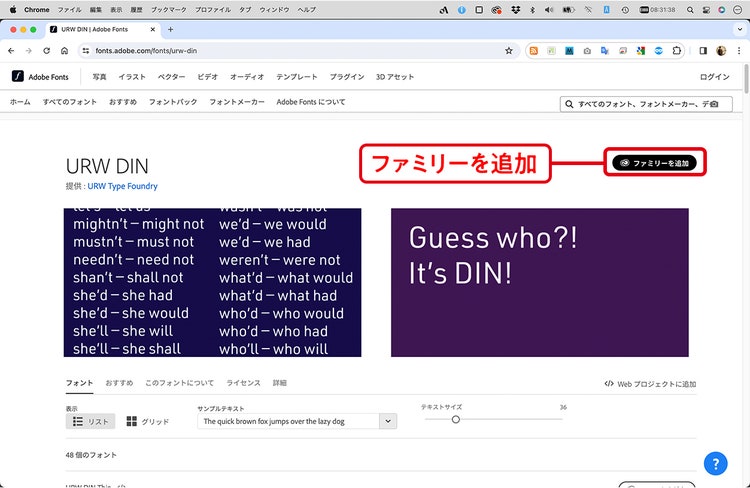The width and height of the screenshot is (750, 488).
Task: Click the black ファミリーを追加 button
Action: pyautogui.click(x=654, y=163)
